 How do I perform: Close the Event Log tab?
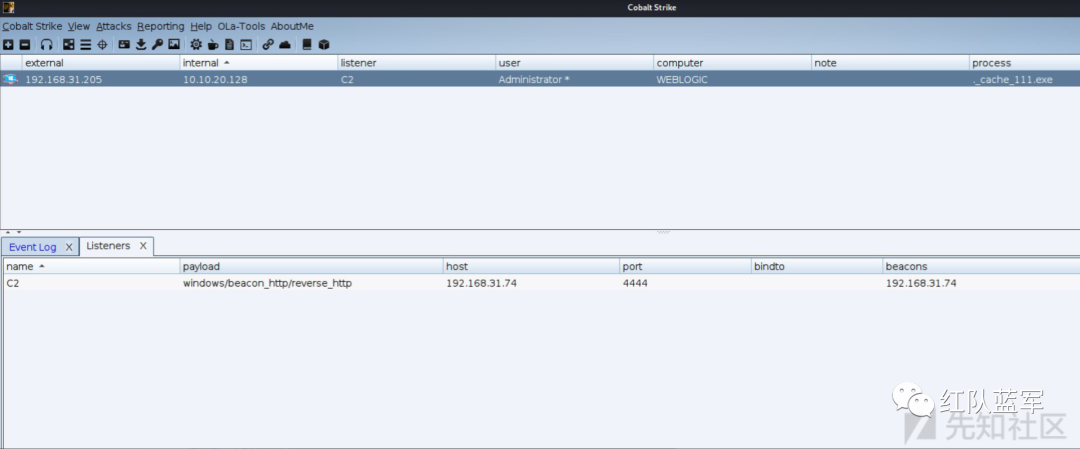point(69,247)
